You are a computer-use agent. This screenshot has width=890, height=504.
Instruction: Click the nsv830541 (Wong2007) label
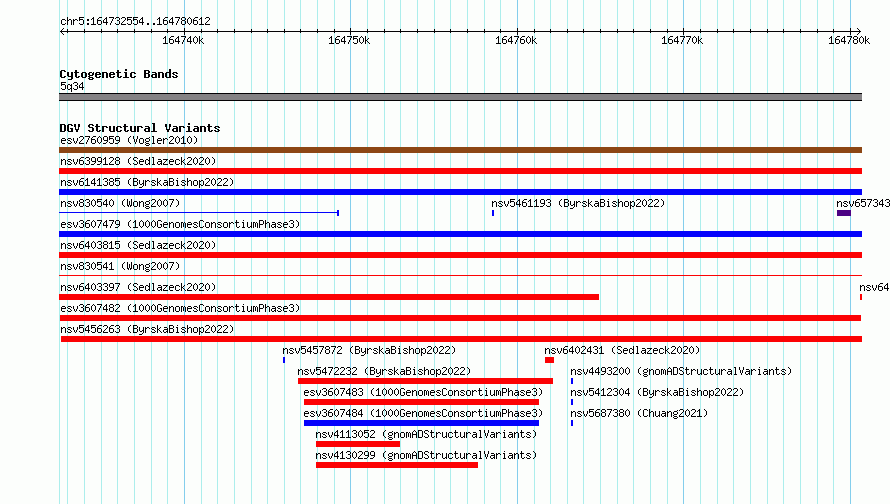pos(120,266)
